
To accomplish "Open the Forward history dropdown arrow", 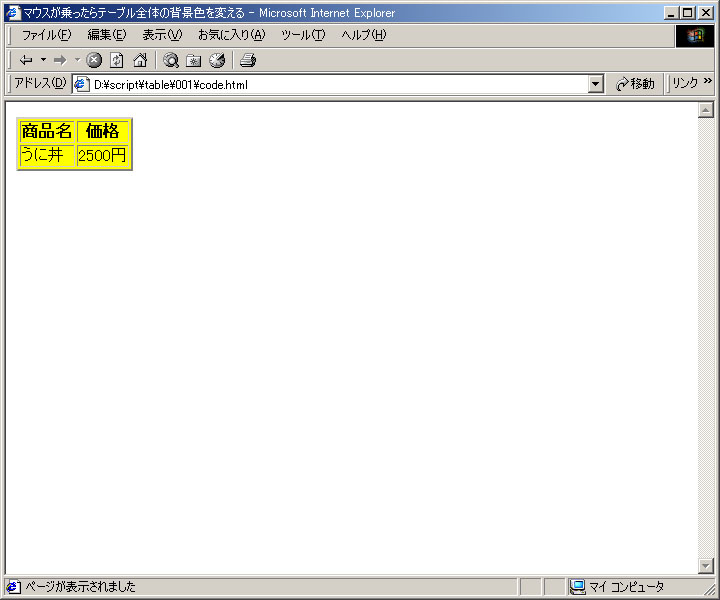I will (77, 60).
